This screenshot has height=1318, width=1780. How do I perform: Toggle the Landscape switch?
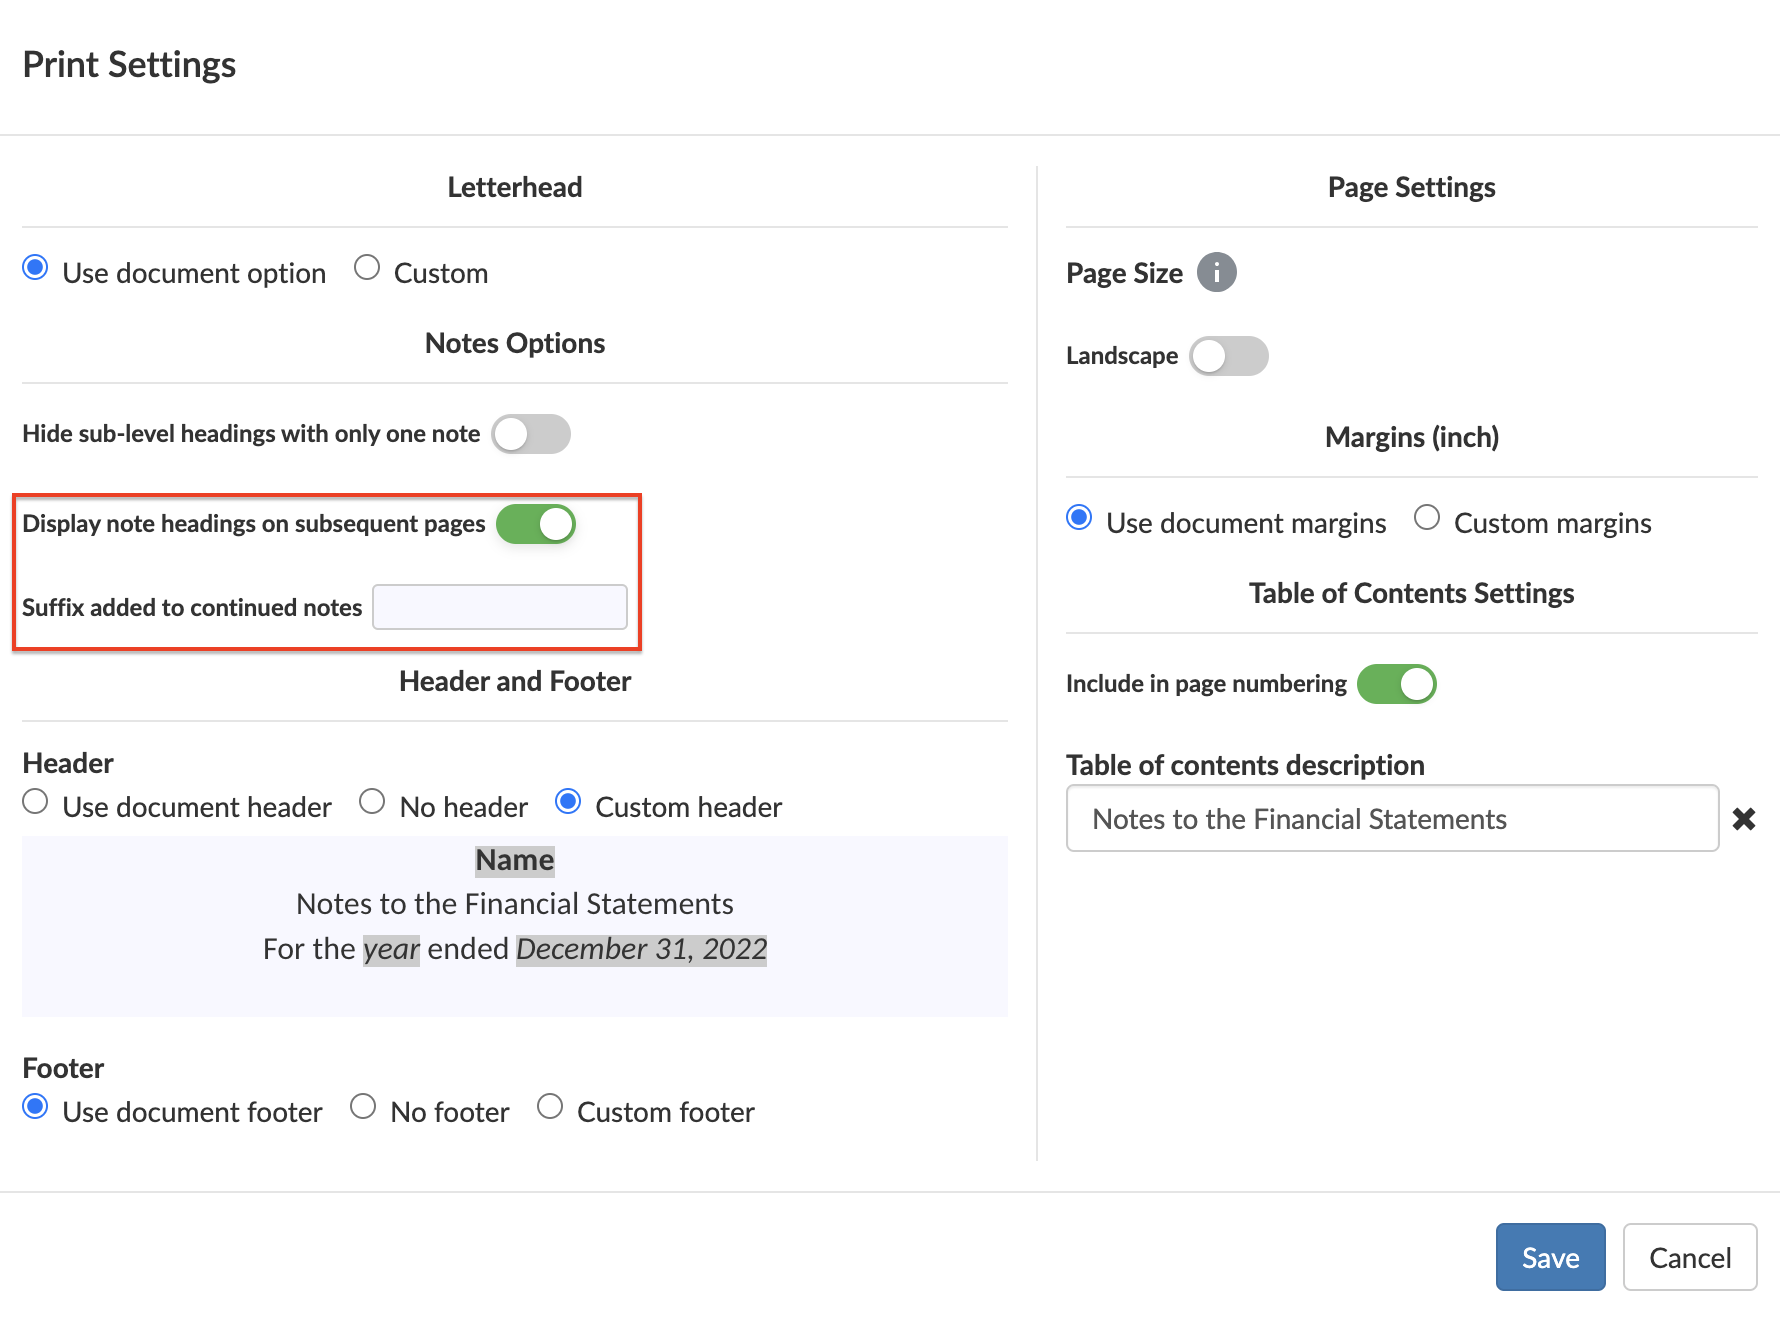(1228, 356)
